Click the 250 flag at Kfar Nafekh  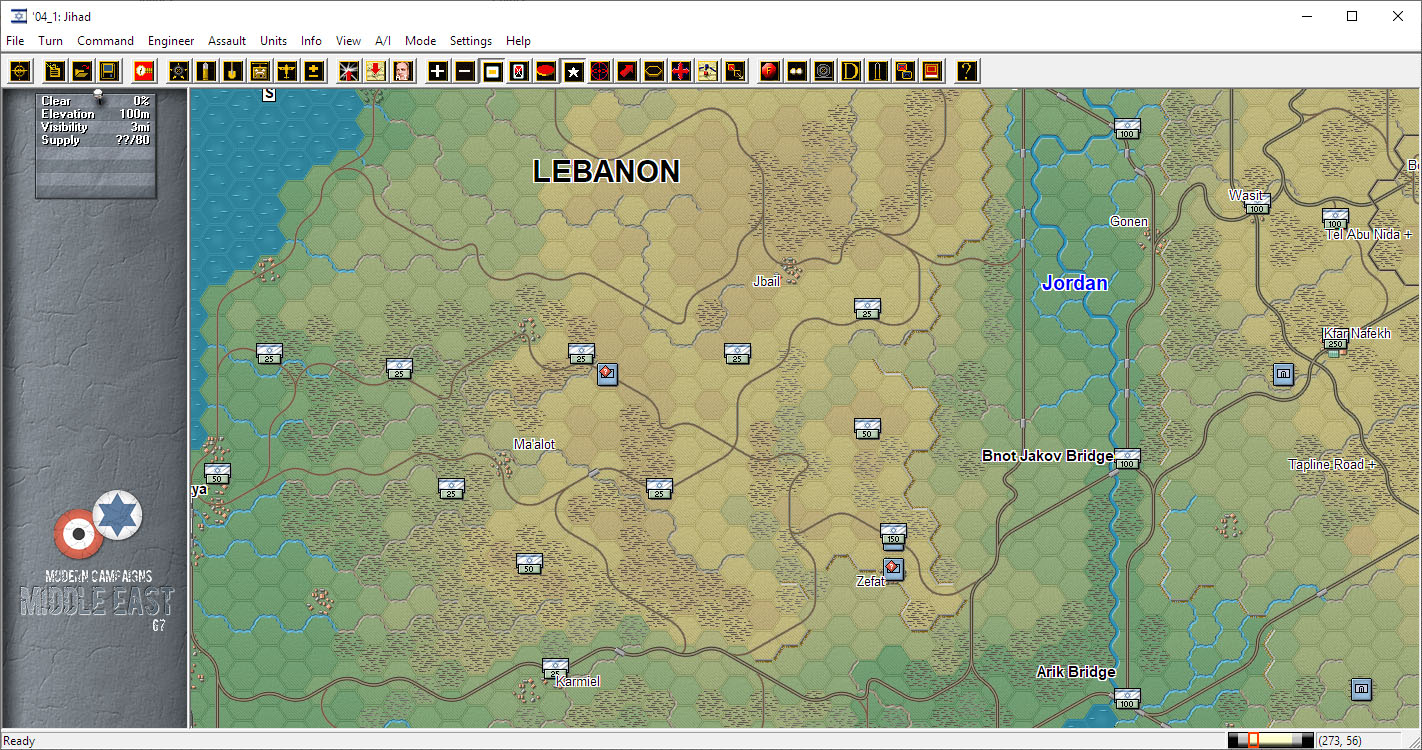click(x=1335, y=343)
